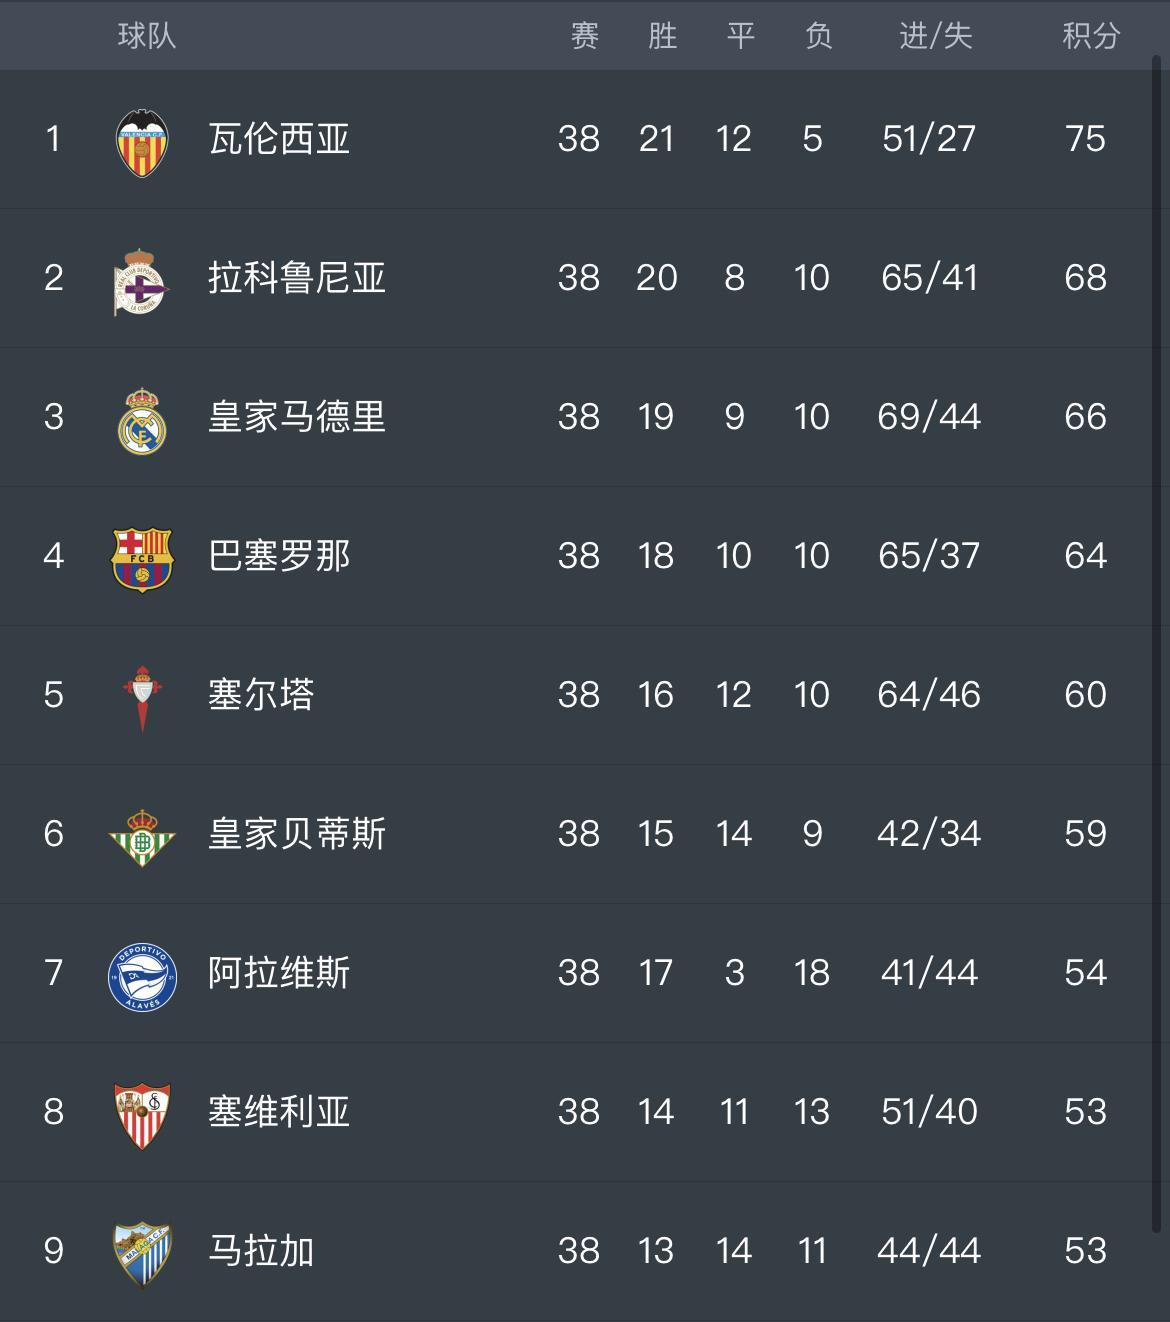Click the 积分 column header
The image size is (1170, 1322).
(x=1091, y=36)
